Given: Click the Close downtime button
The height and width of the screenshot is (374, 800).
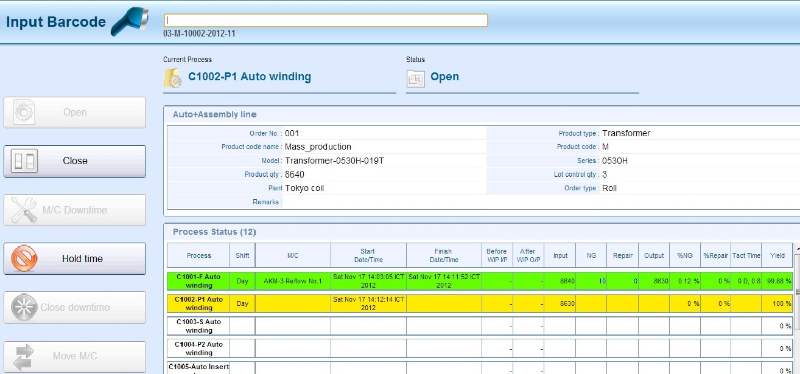Looking at the screenshot, I should (x=74, y=307).
